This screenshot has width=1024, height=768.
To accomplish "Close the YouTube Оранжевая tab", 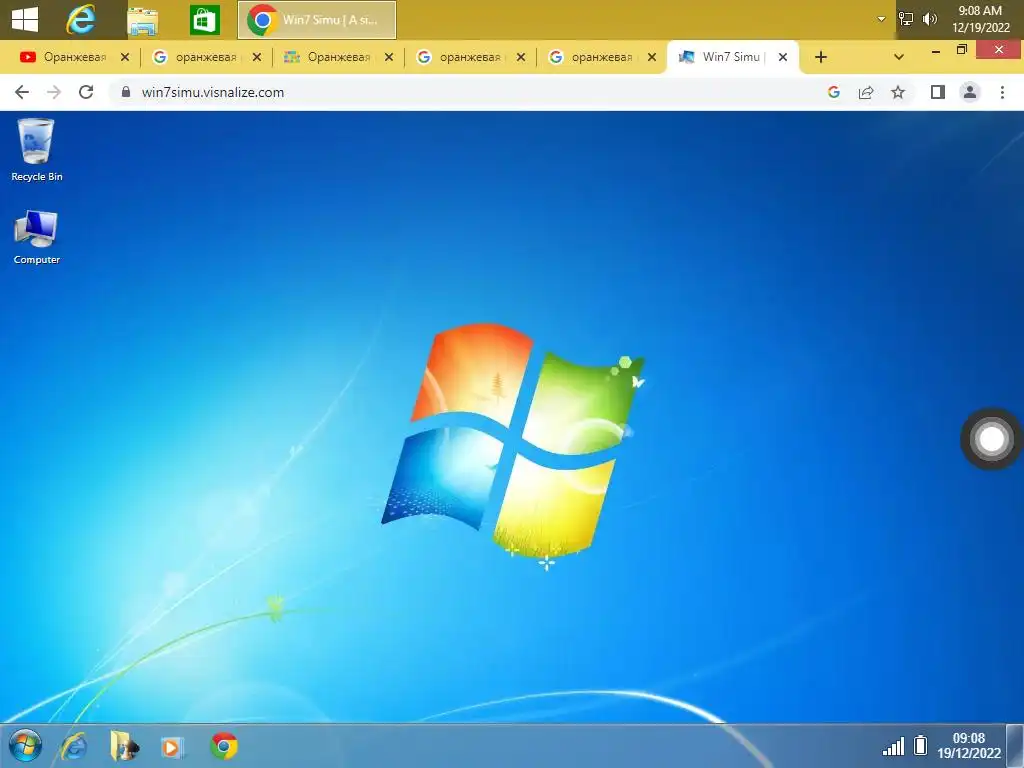I will 125,57.
